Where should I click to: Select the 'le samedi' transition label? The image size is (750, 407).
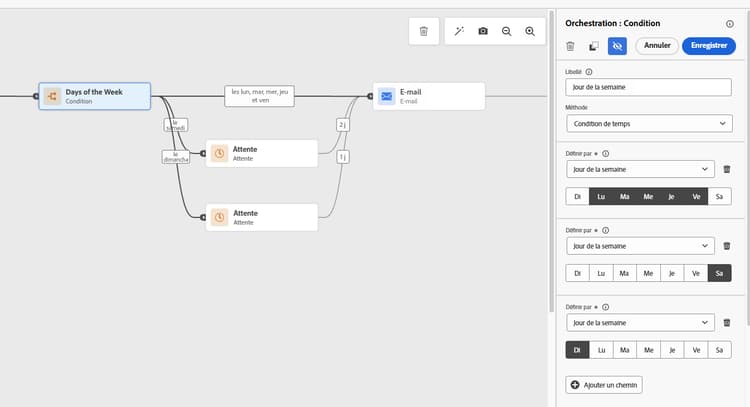coord(176,125)
